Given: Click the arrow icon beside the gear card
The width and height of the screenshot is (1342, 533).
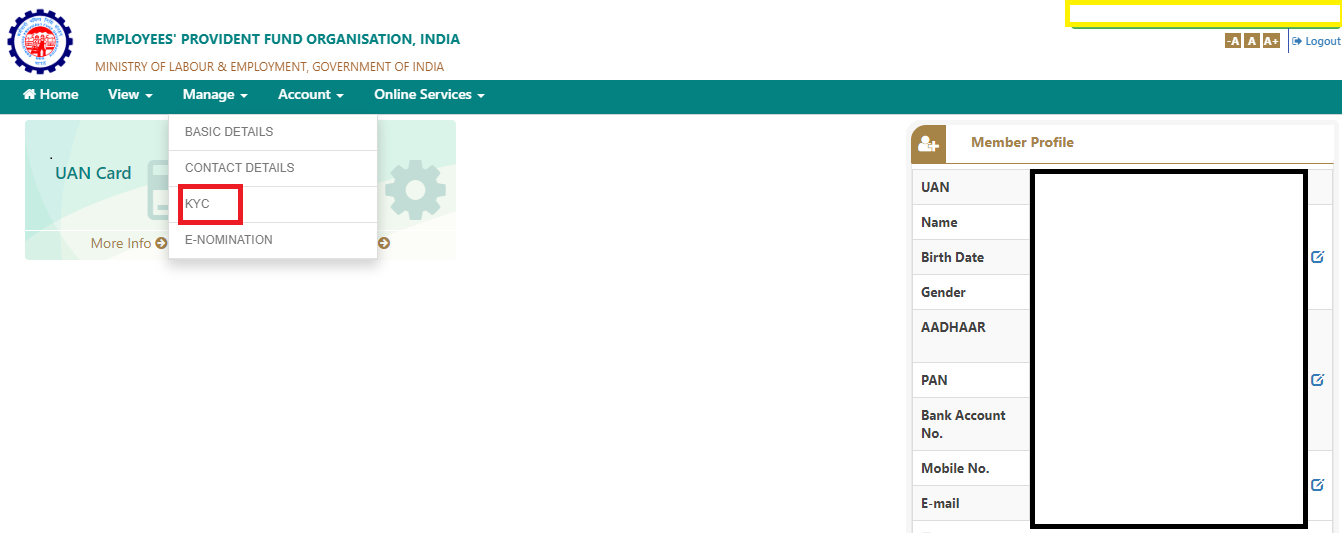Looking at the screenshot, I should point(384,243).
